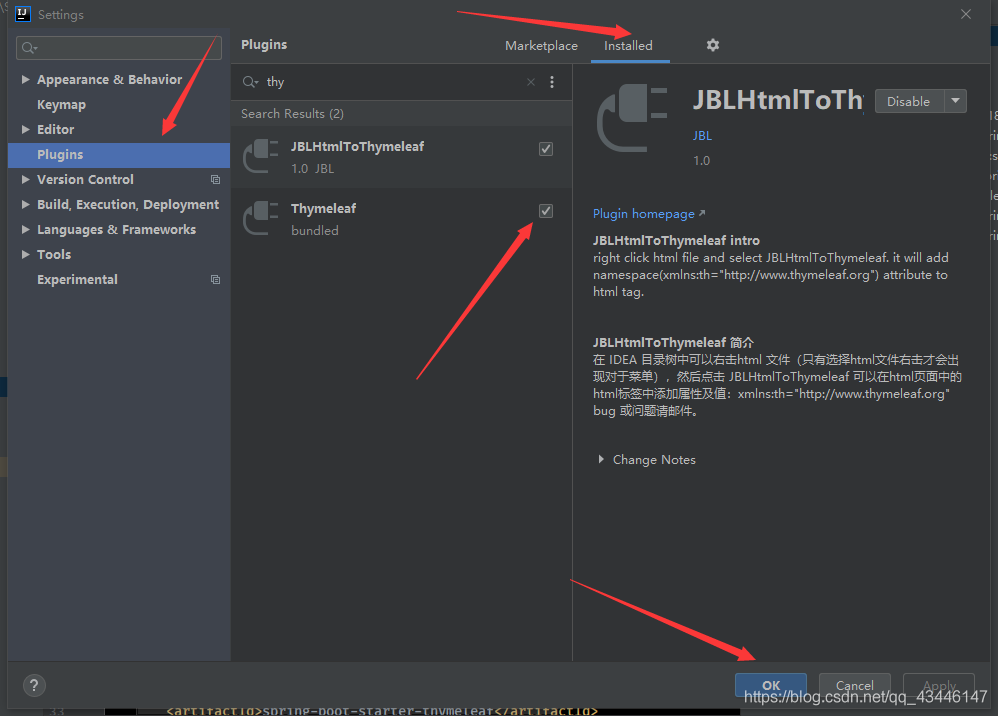Click the copy icon next to Version Control
The height and width of the screenshot is (716, 998).
click(x=216, y=179)
